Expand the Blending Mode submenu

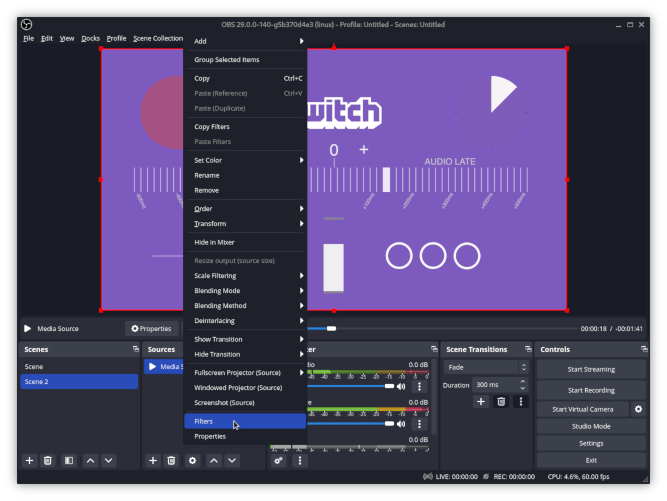tap(245, 291)
